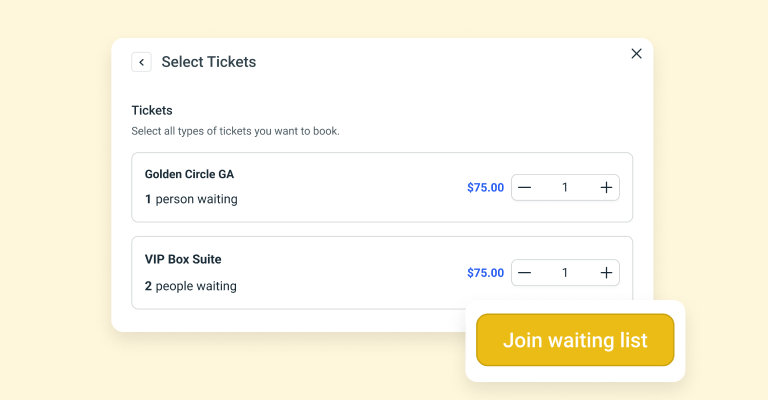Close the Select Tickets dialog
The width and height of the screenshot is (768, 400).
pyautogui.click(x=636, y=54)
